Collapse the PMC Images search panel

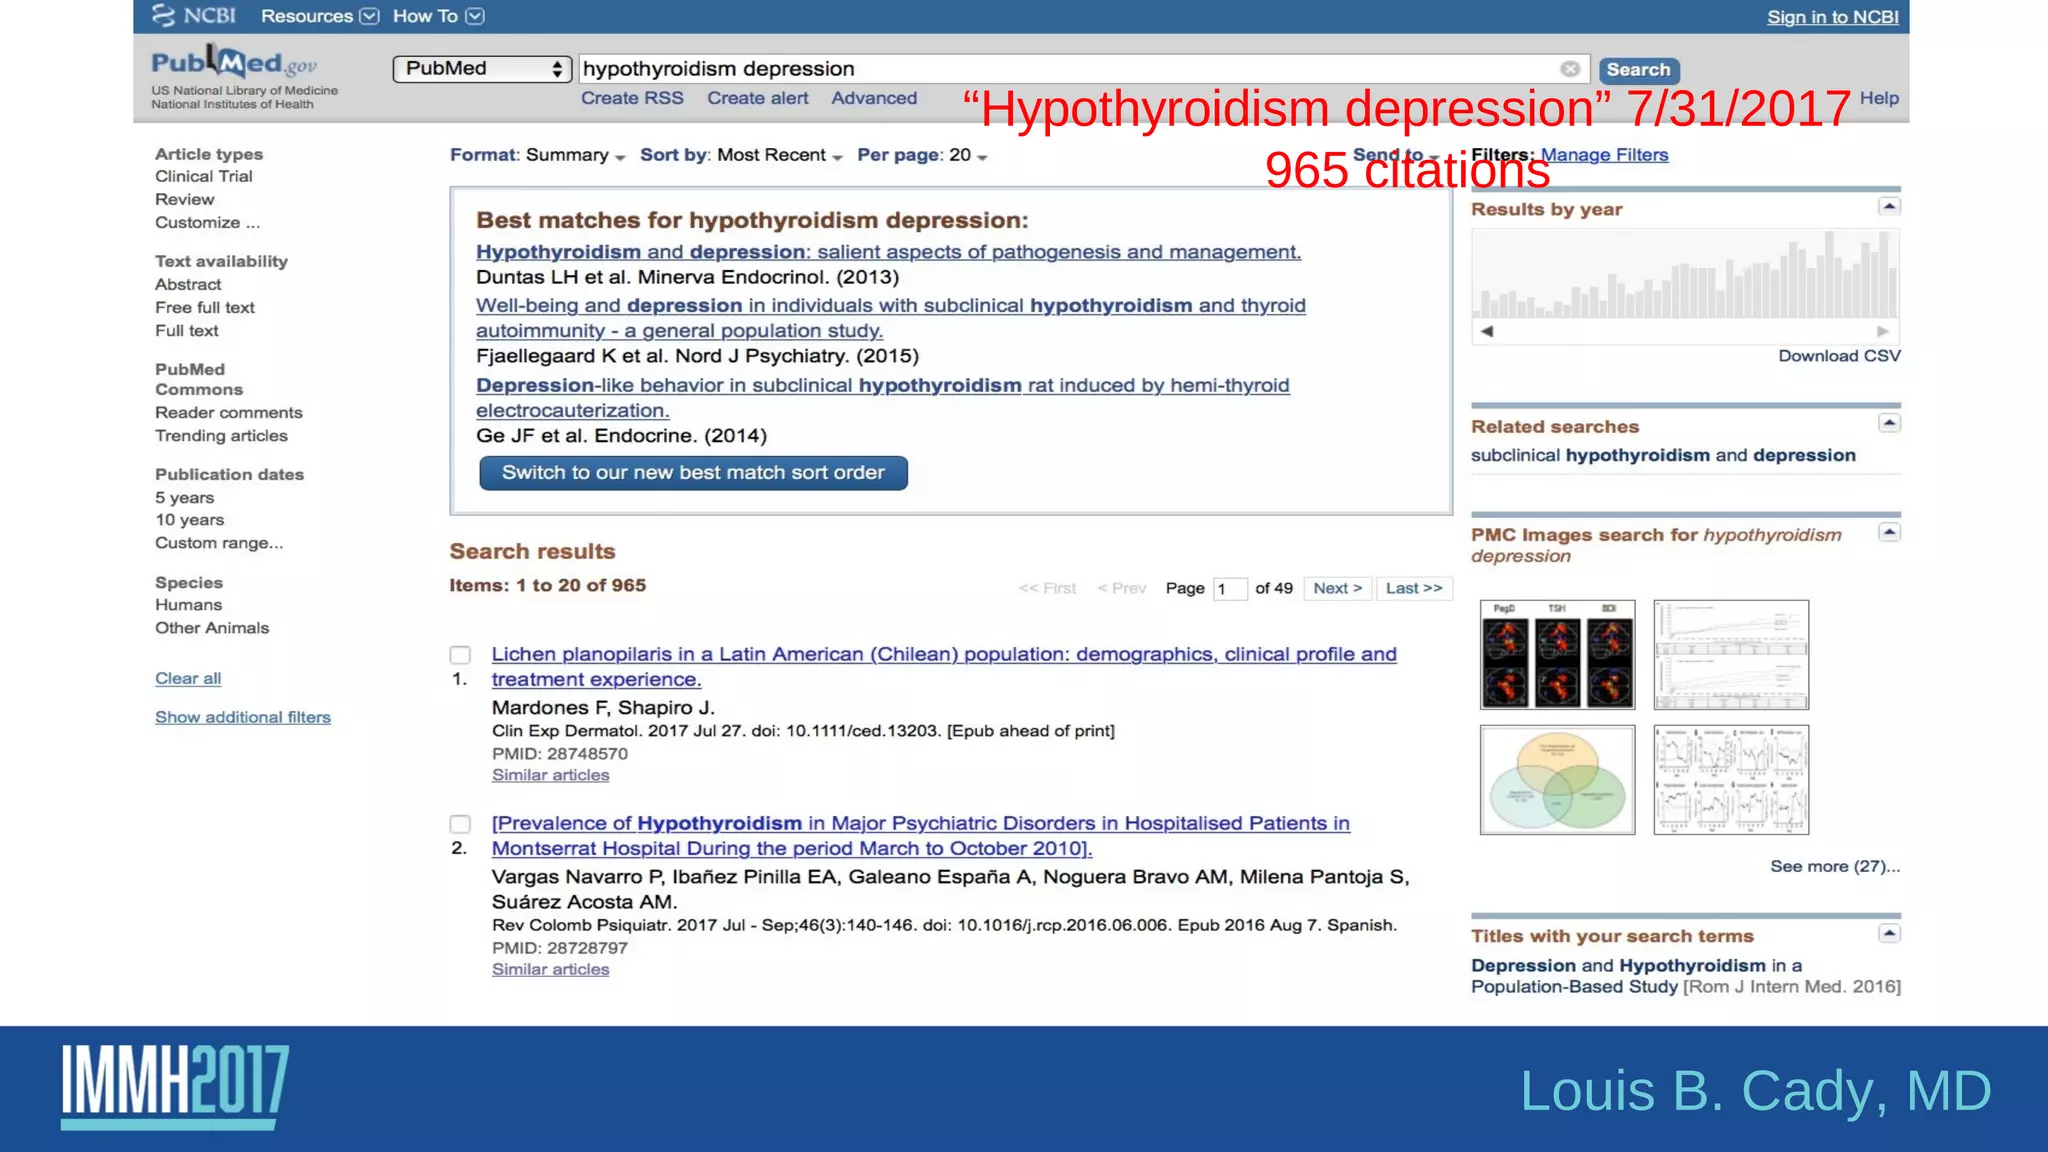[x=1888, y=533]
